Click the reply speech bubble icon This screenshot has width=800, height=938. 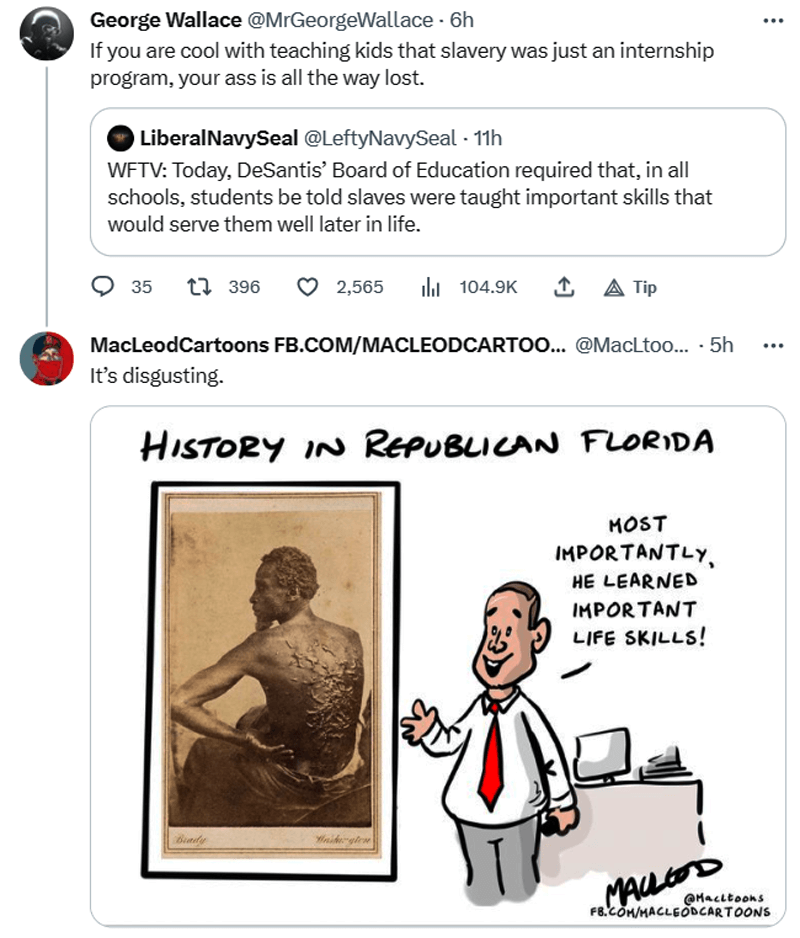pyautogui.click(x=102, y=287)
